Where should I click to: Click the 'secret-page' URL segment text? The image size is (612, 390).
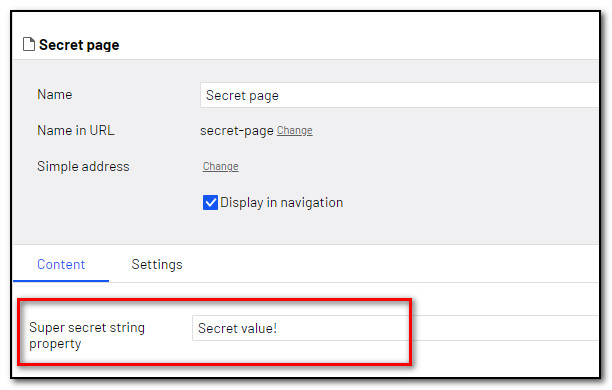tap(237, 131)
